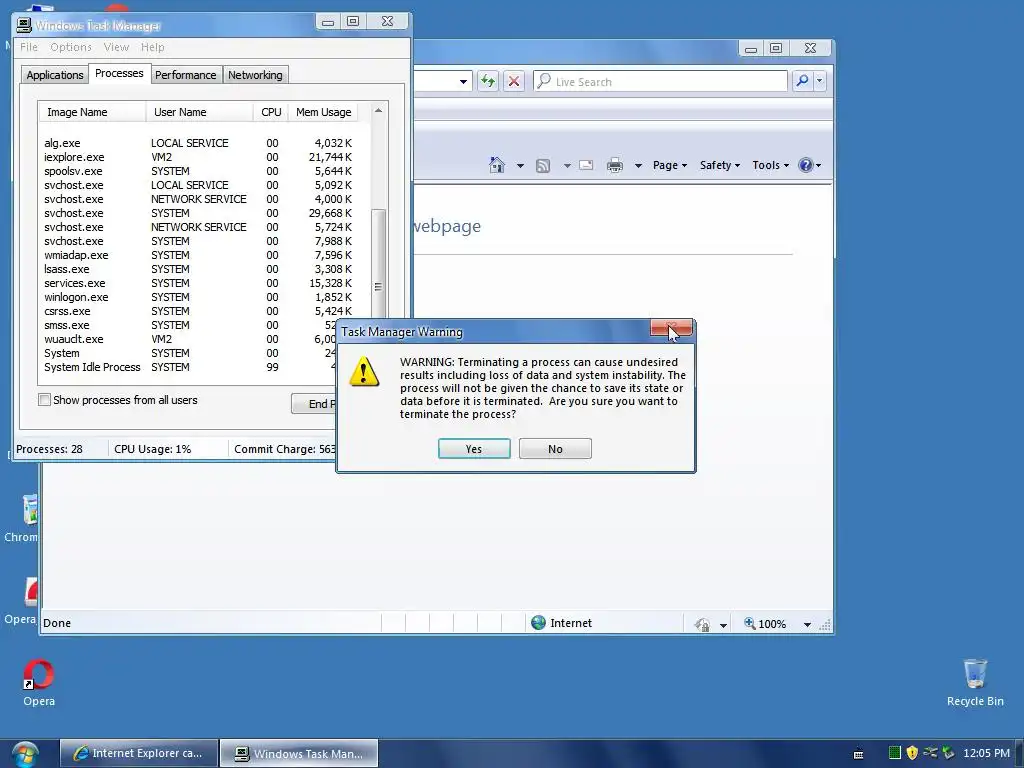Image resolution: width=1024 pixels, height=768 pixels.
Task: Click the on-screen keyboard tray icon
Action: 858,754
